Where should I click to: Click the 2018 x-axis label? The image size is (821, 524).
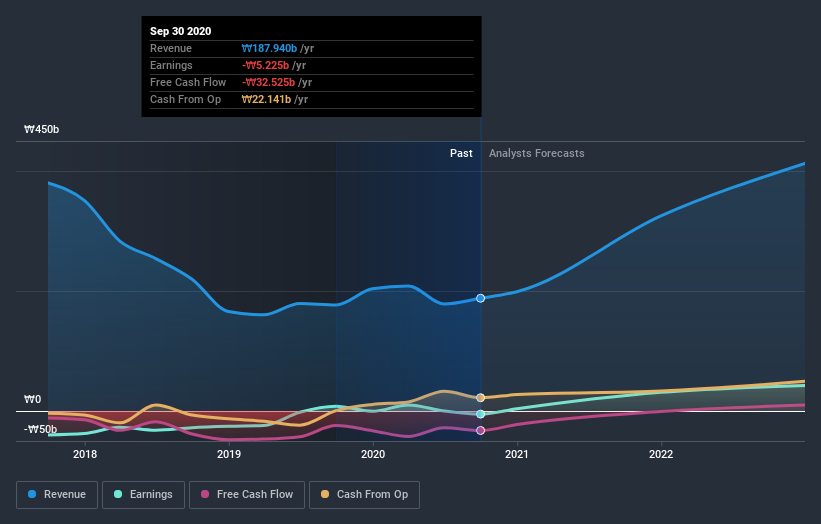(85, 454)
